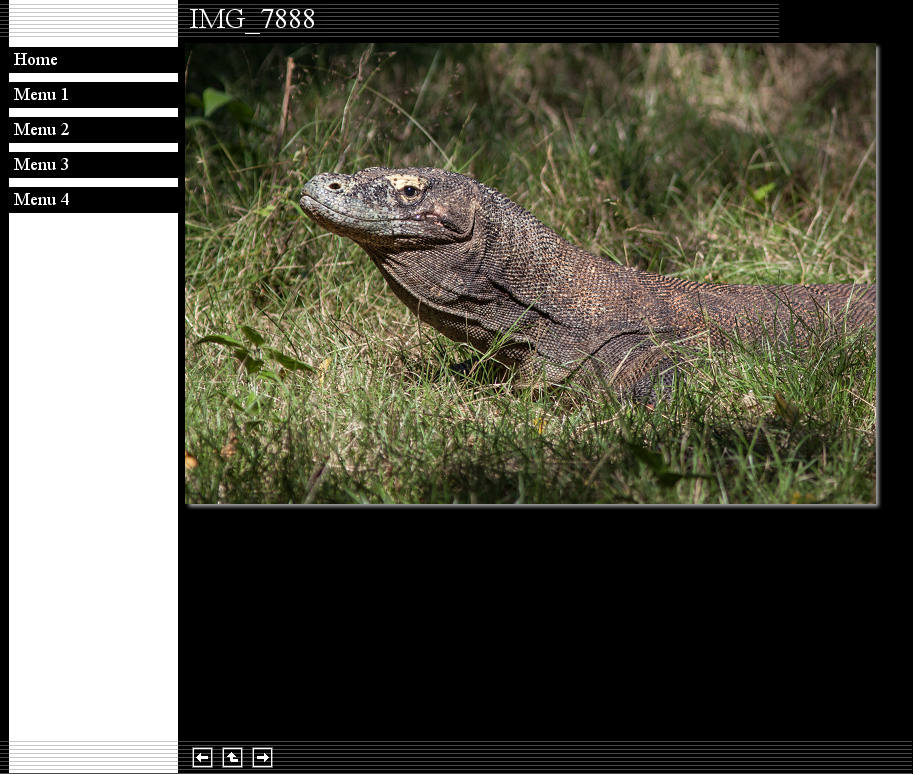Select Menu 1 in the sidebar
913x774 pixels.
pos(41,95)
